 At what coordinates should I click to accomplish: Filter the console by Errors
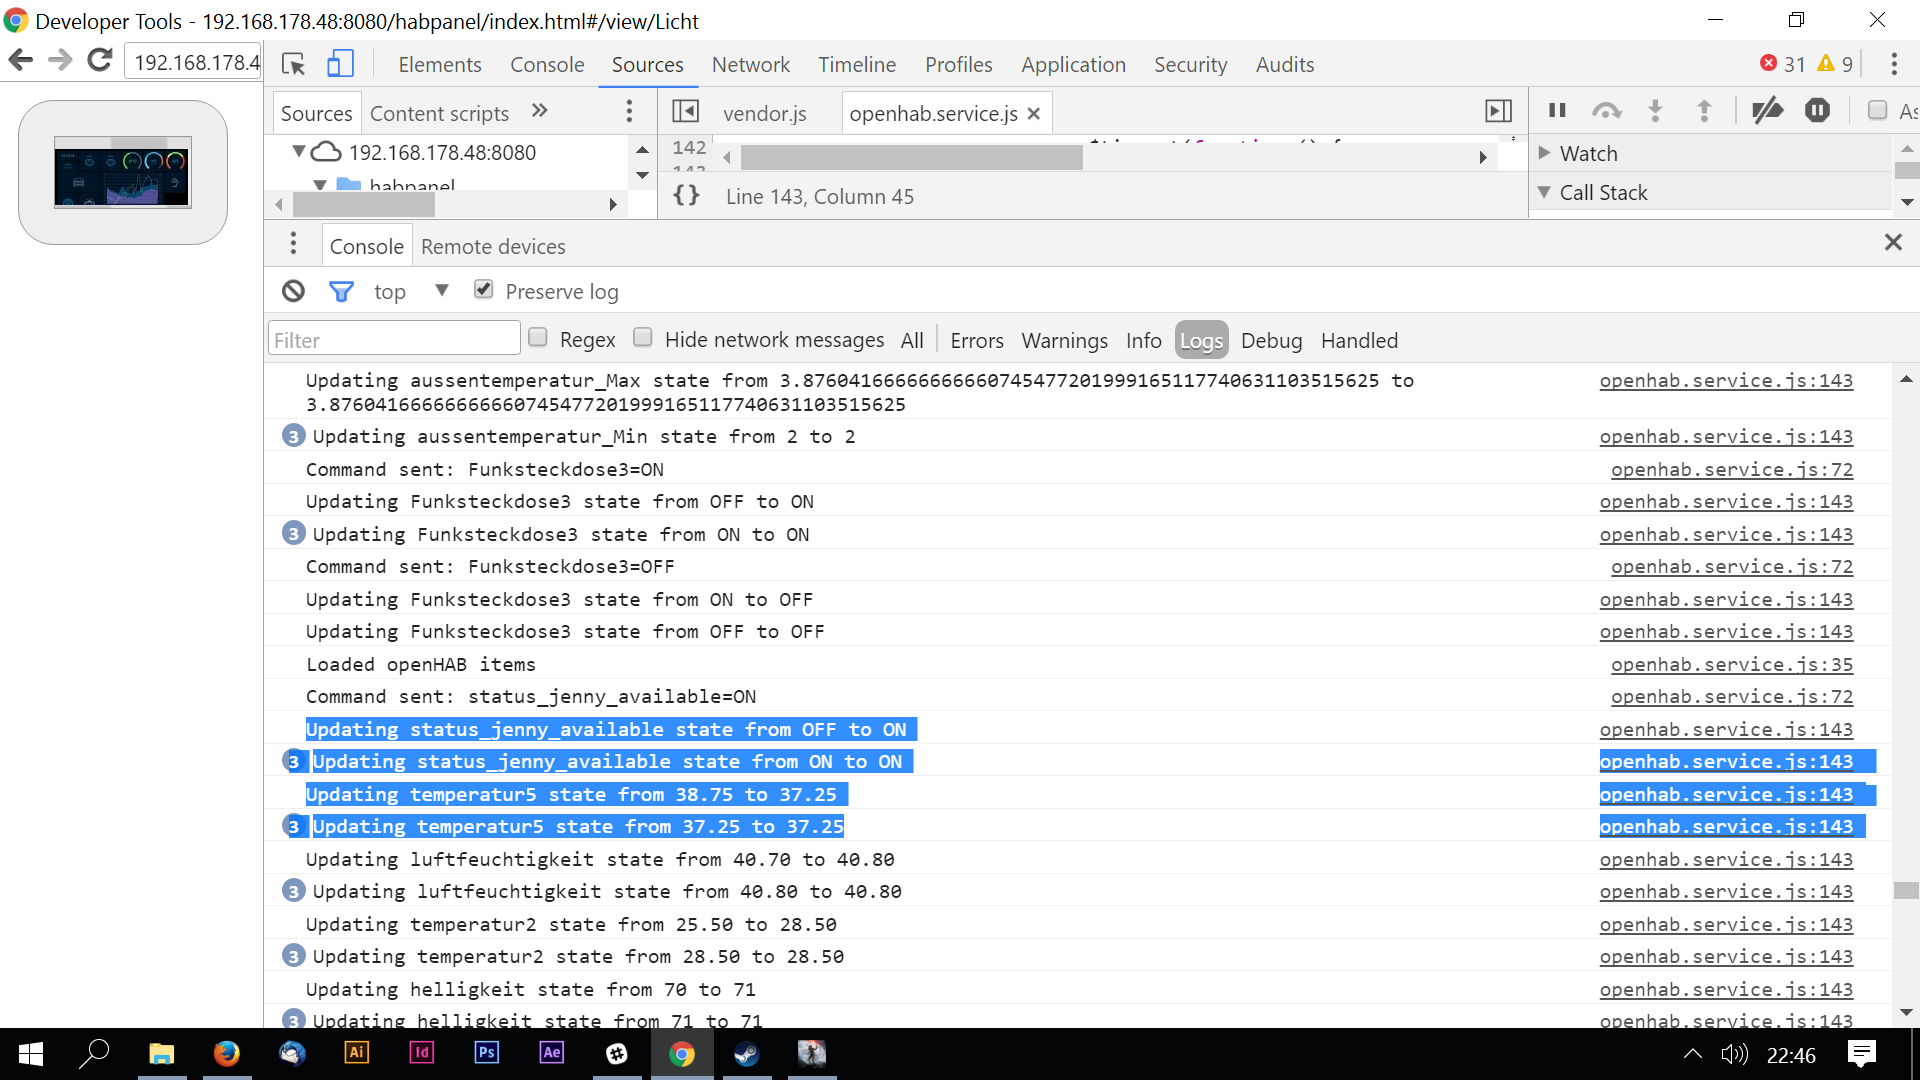pos(976,341)
